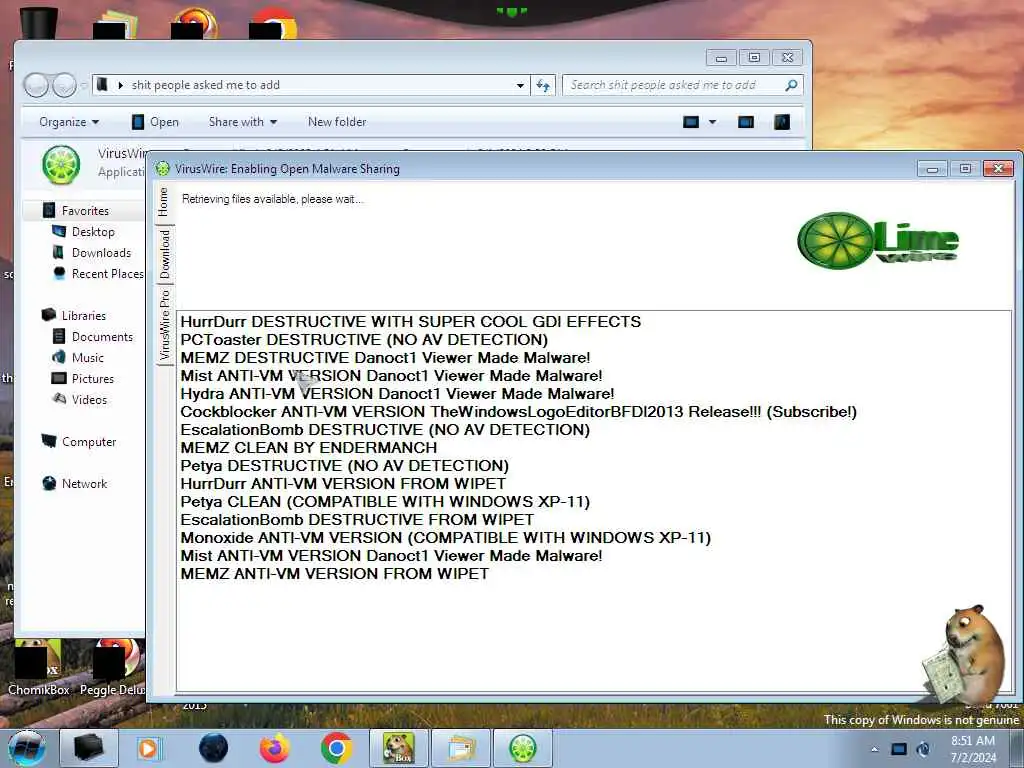Open Pictures library in sidebar
This screenshot has width=1024, height=768.
click(83, 379)
